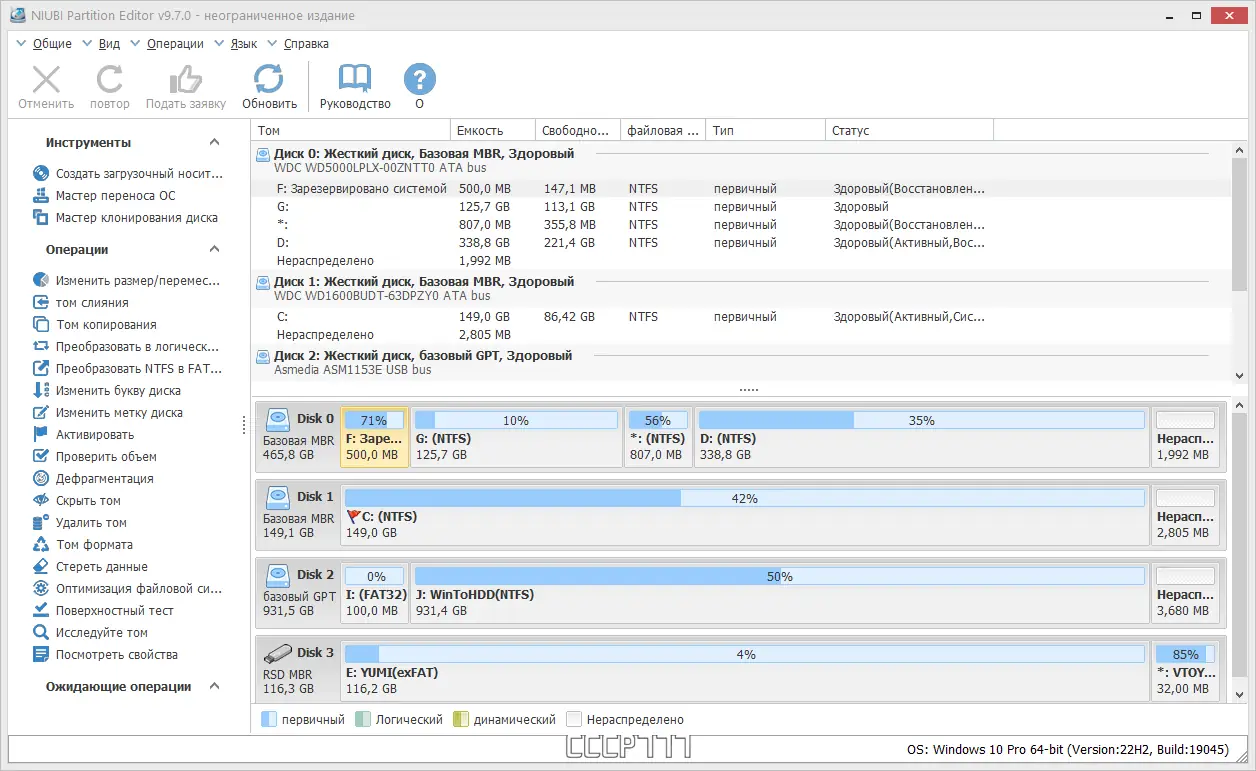This screenshot has height=771, width=1256.
Task: Select Диск 1 header row in list
Action: click(741, 289)
